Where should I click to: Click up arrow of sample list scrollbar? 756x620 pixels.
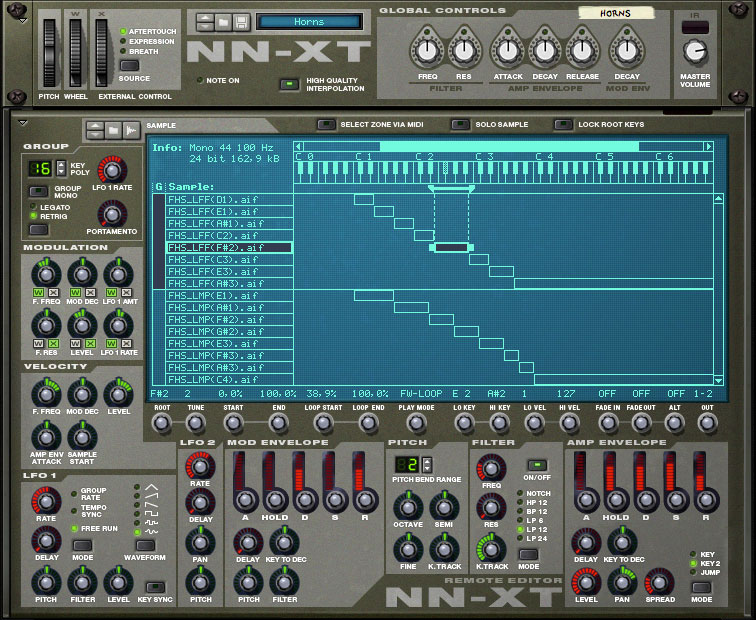(718, 198)
